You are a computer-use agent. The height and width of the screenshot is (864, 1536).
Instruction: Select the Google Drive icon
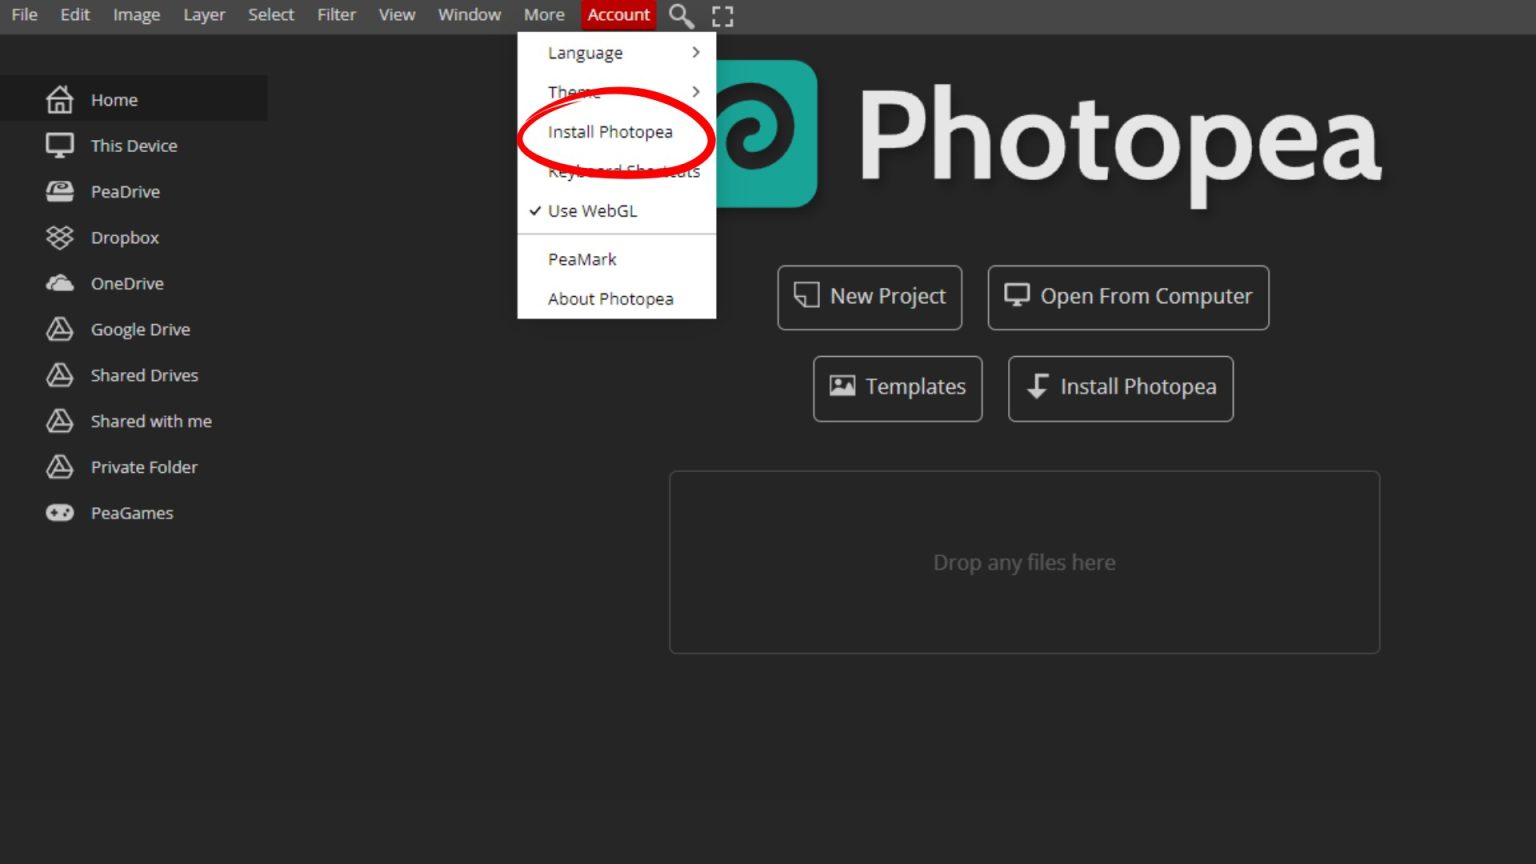(60, 329)
